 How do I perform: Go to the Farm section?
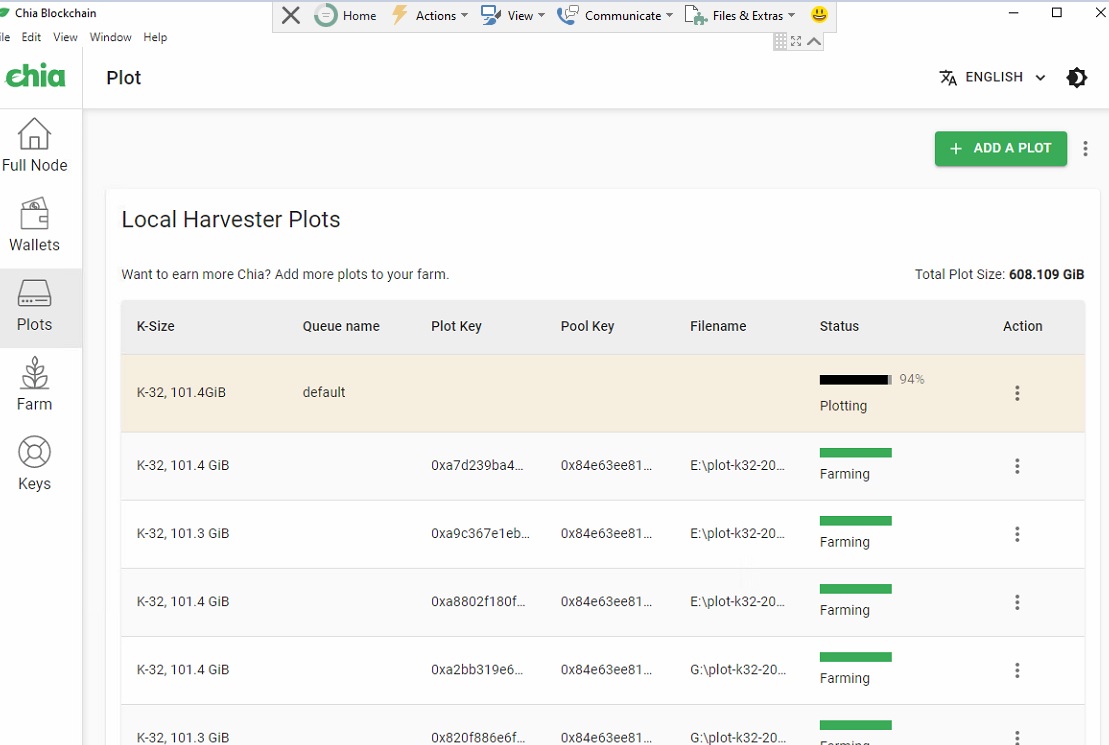tap(35, 385)
